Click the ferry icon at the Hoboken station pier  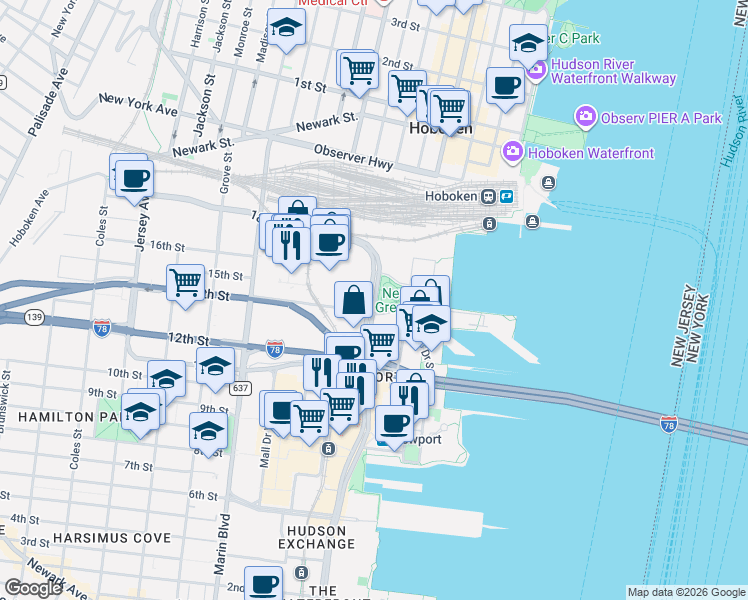coord(532,221)
